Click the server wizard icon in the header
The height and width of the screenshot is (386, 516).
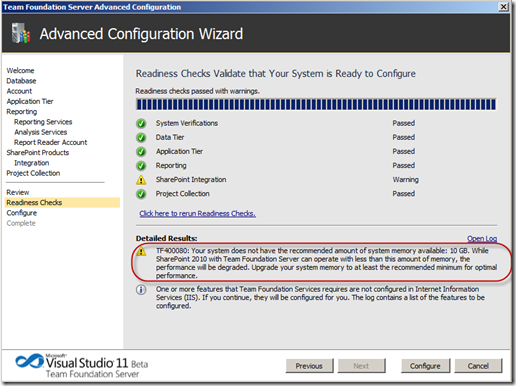[x=21, y=33]
